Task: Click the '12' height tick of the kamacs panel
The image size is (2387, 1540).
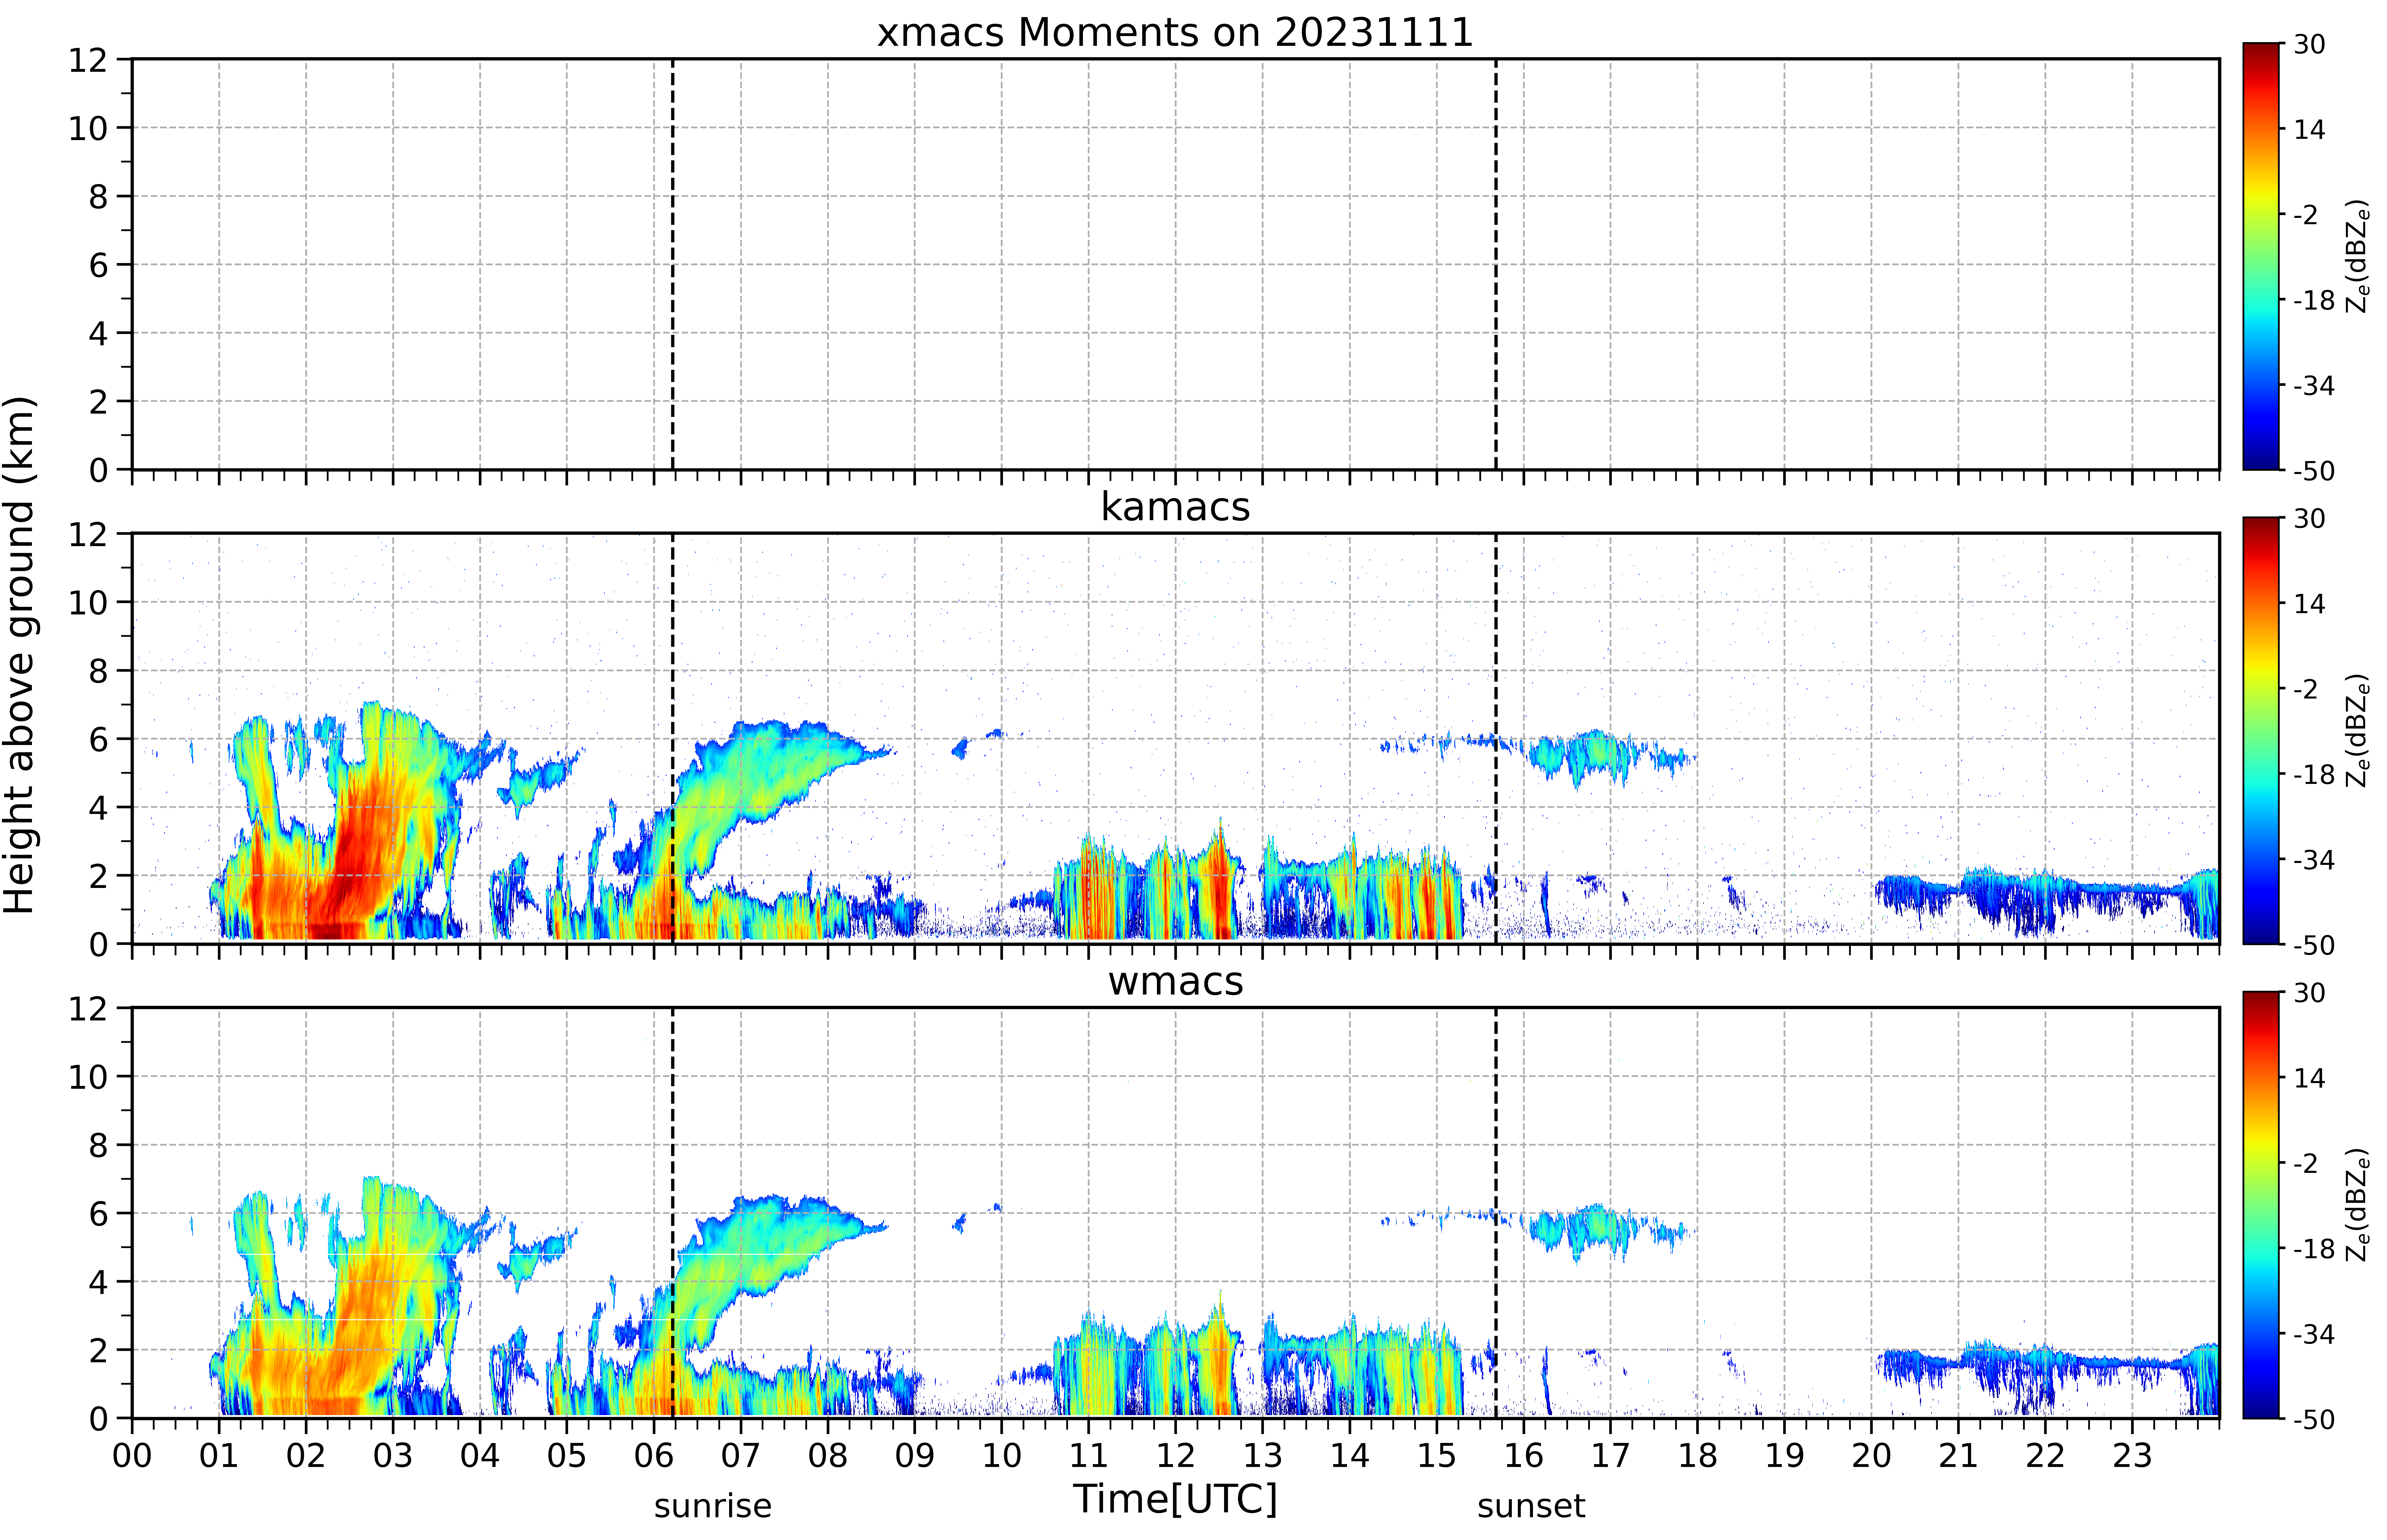Action: pyautogui.click(x=88, y=534)
